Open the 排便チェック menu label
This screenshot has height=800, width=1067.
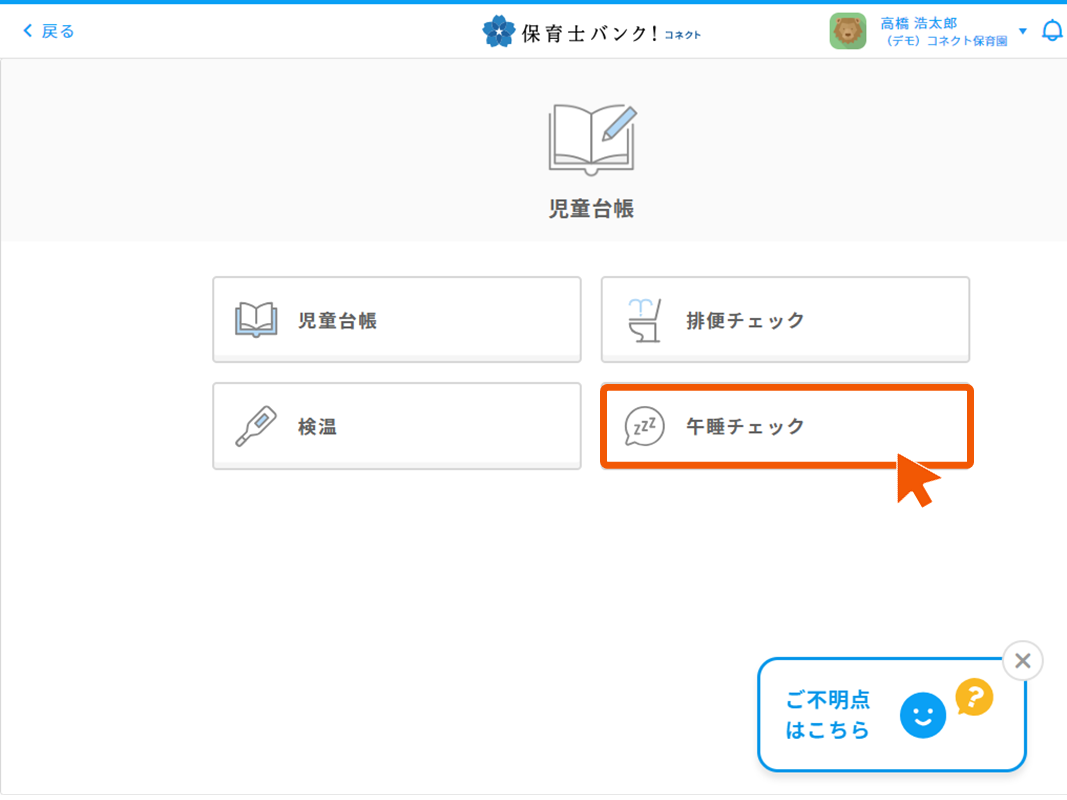(745, 321)
